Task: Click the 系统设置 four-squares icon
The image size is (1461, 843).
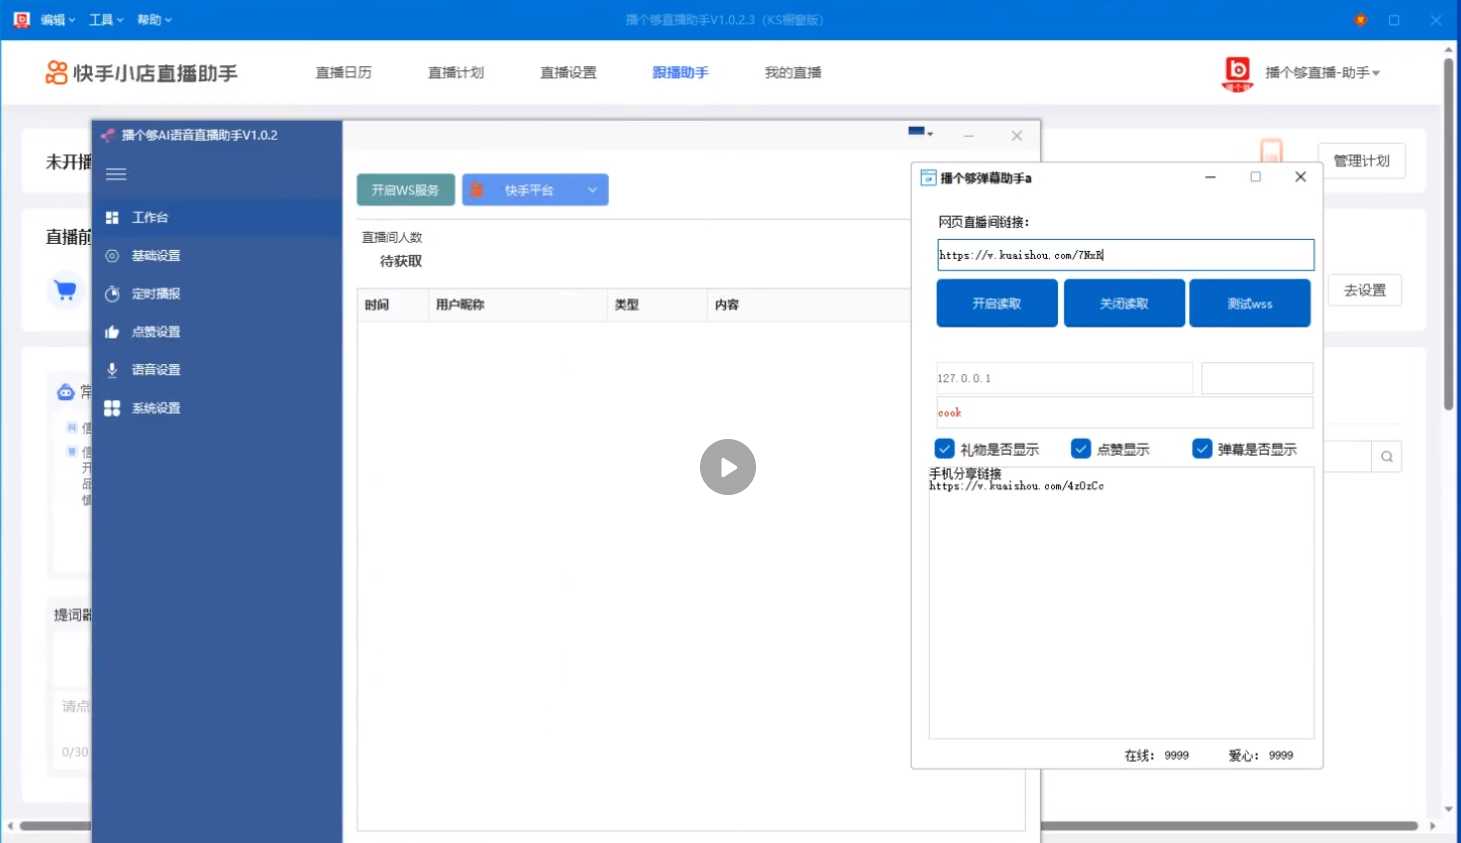Action: coord(112,408)
